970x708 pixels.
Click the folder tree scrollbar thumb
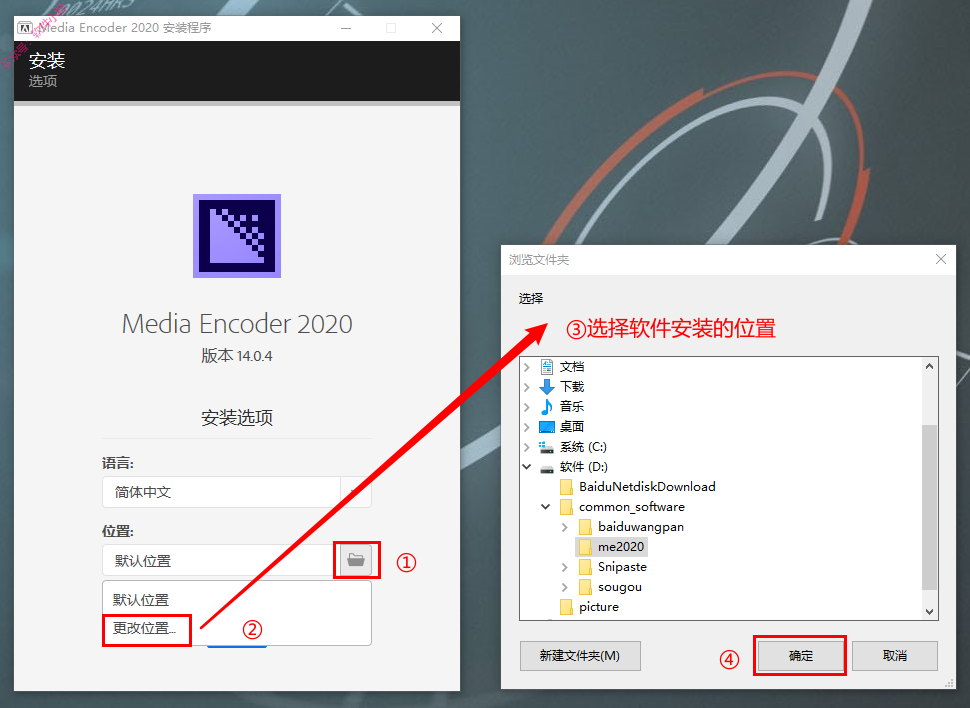pyautogui.click(x=929, y=507)
